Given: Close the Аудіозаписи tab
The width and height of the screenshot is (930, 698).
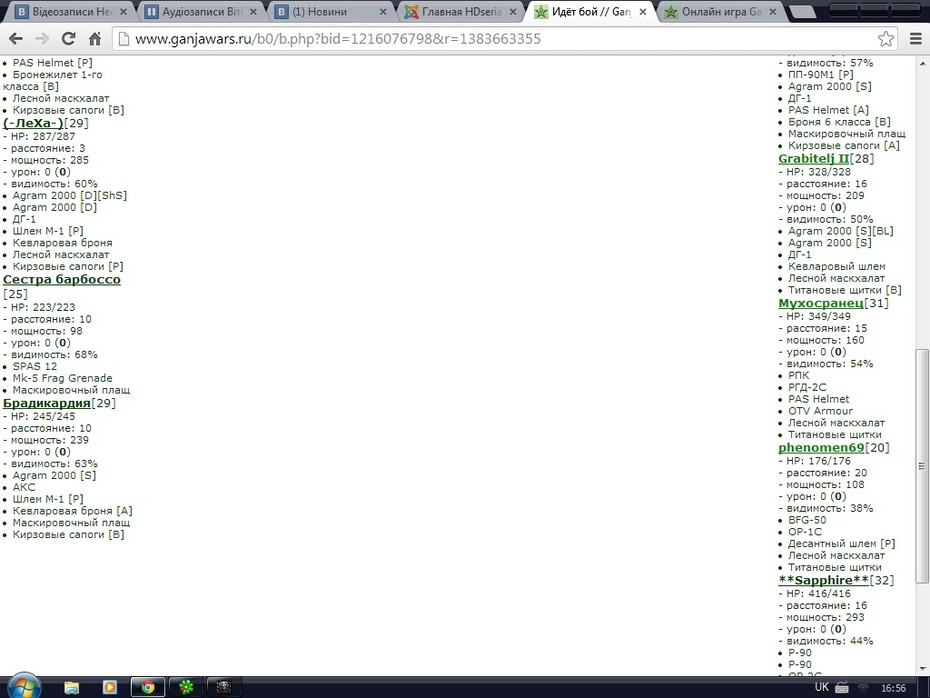Looking at the screenshot, I should point(253,12).
